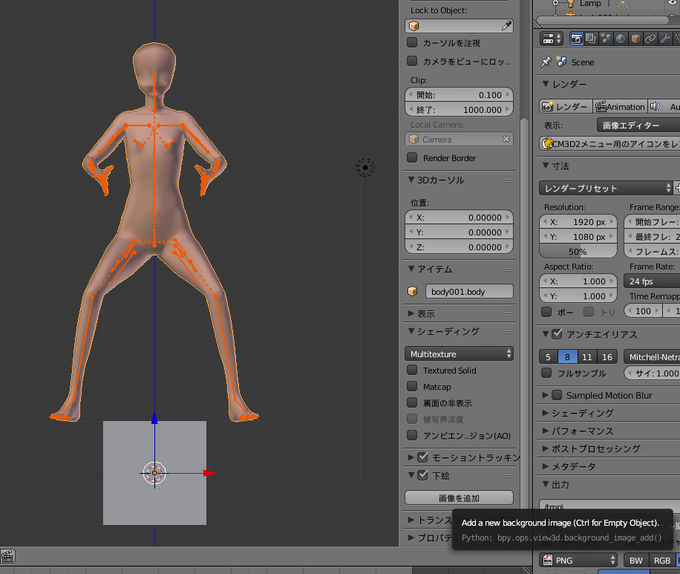Screen dimensions: 680x574
Task: Open the World properties globe tab
Action: 621,39
